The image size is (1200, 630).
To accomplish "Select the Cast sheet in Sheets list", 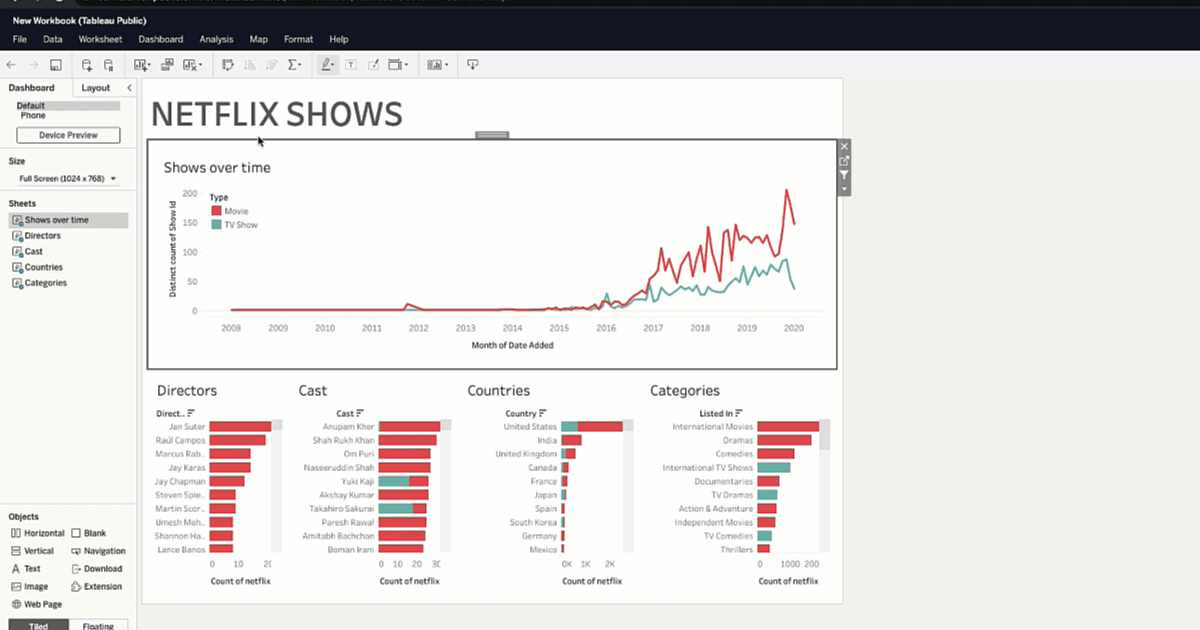I will 27,252.
